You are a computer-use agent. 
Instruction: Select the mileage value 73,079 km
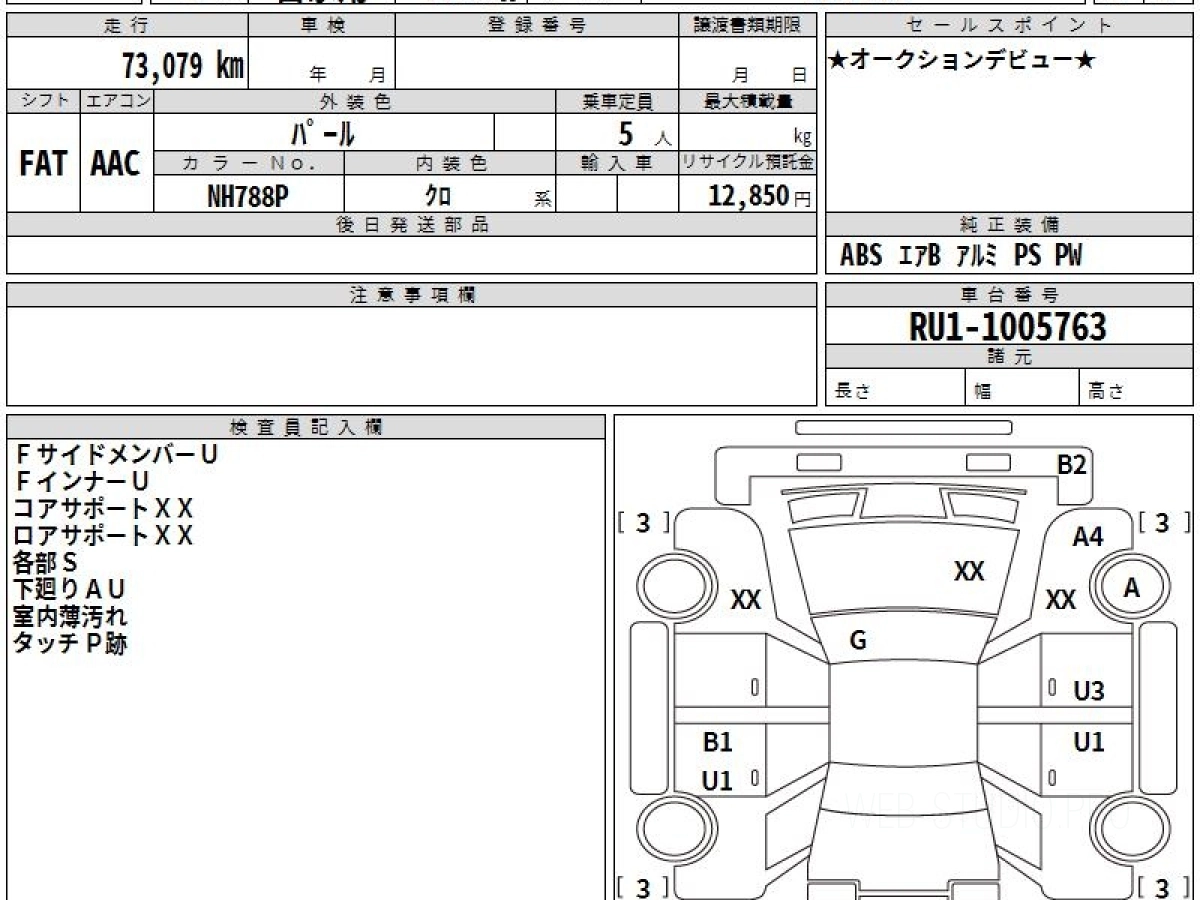tap(183, 66)
